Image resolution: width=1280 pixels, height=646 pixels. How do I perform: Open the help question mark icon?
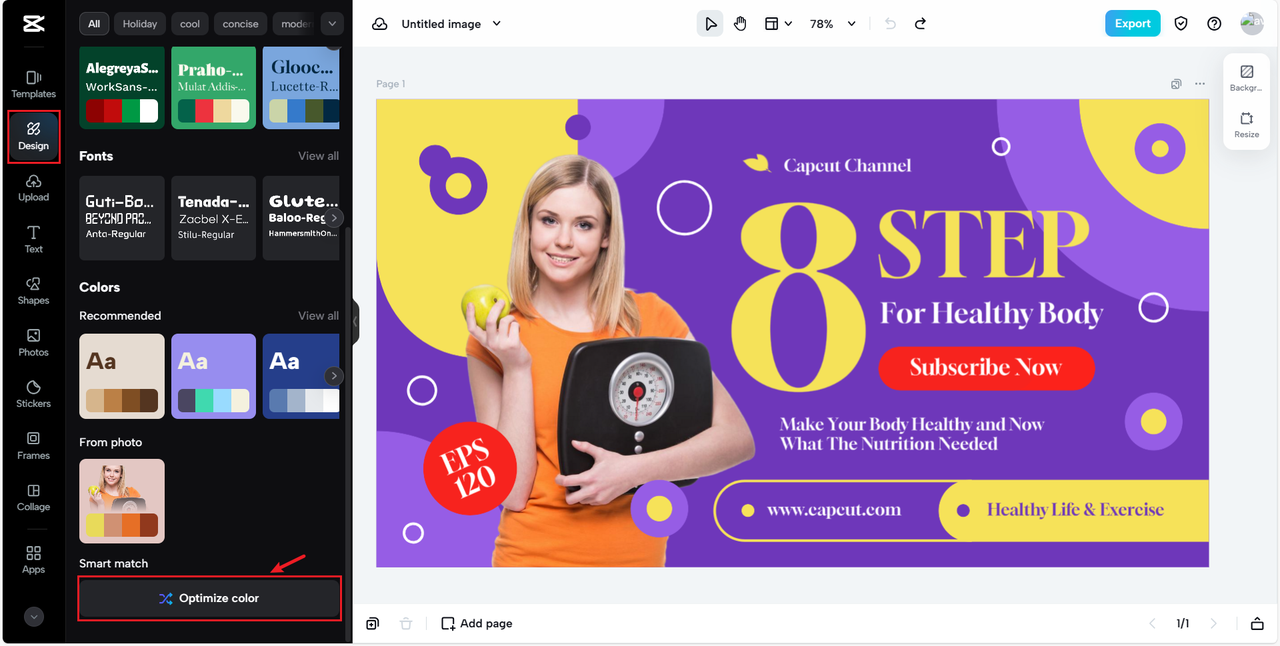1214,24
